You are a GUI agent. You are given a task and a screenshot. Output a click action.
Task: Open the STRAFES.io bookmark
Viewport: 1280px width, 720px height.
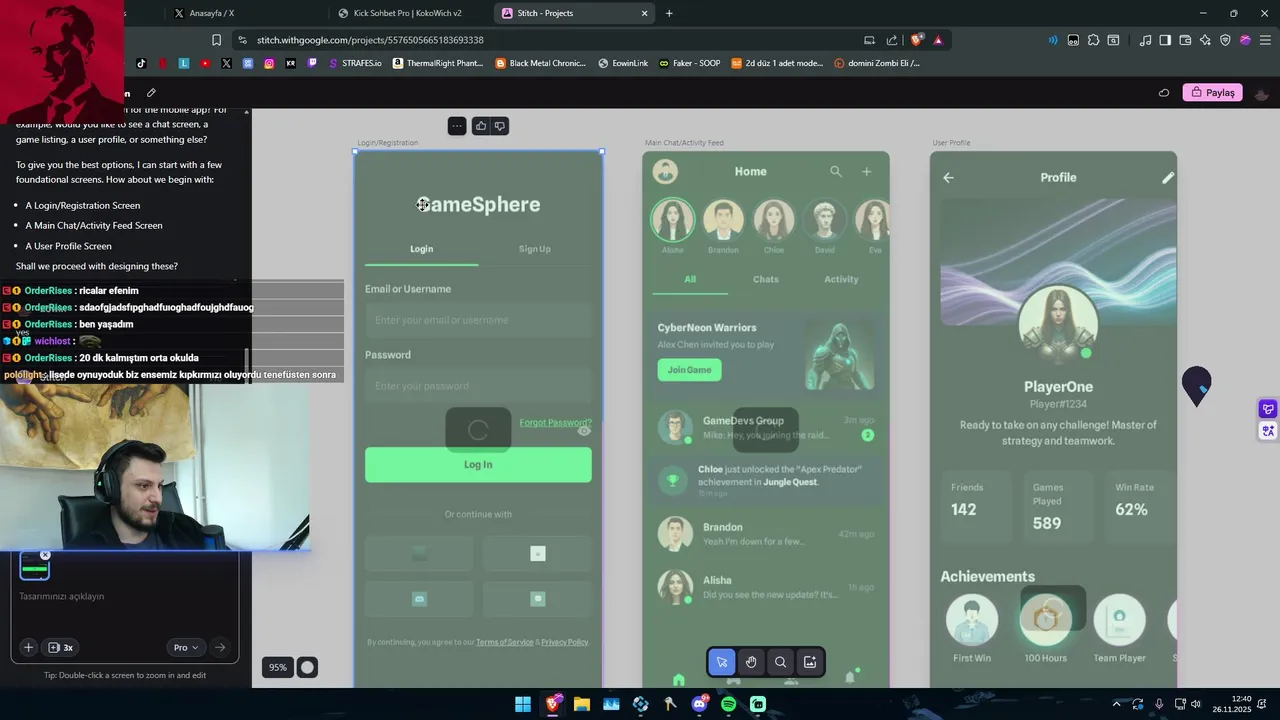tap(355, 63)
